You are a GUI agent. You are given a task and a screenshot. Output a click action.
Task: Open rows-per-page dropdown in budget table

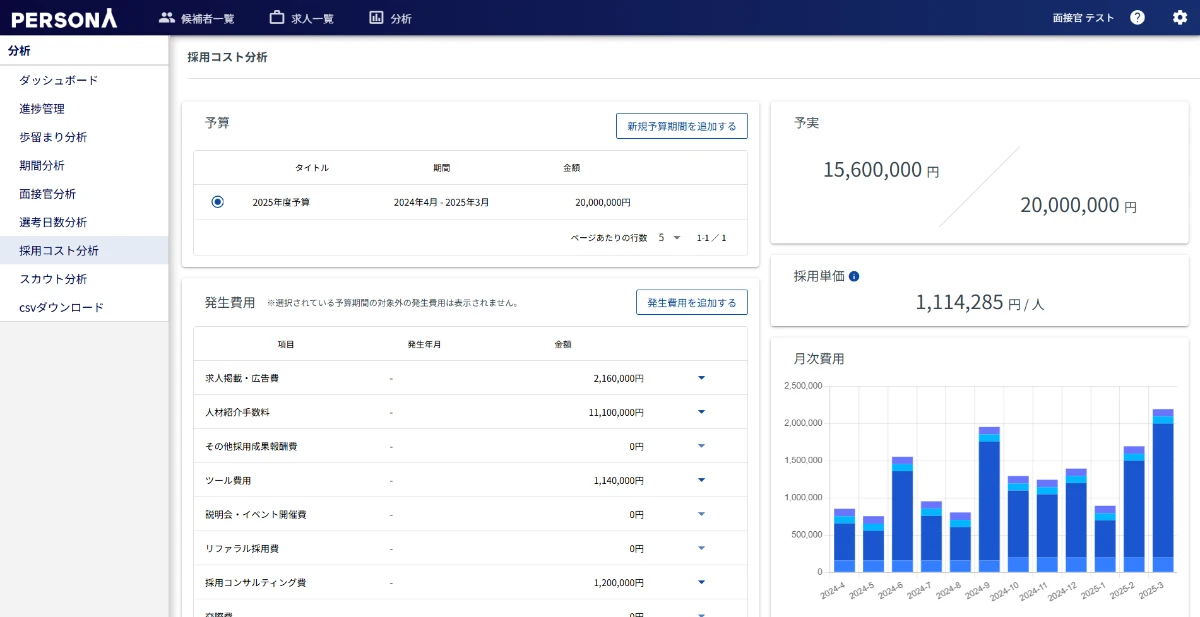(670, 238)
